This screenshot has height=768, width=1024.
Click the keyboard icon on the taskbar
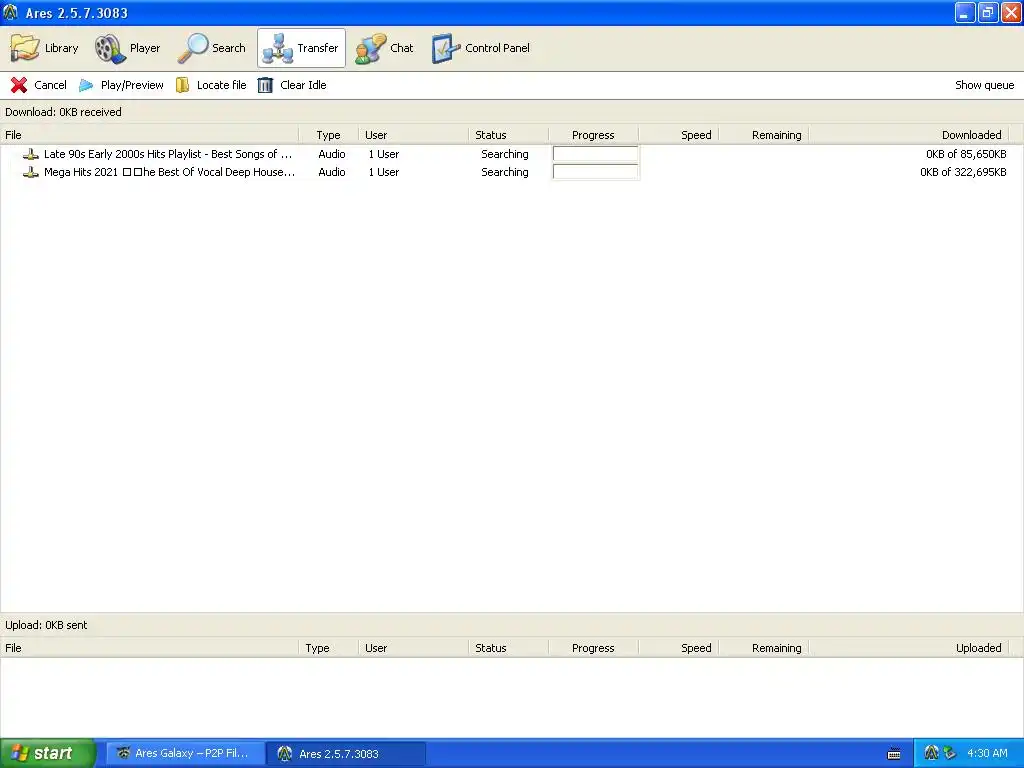click(x=894, y=754)
